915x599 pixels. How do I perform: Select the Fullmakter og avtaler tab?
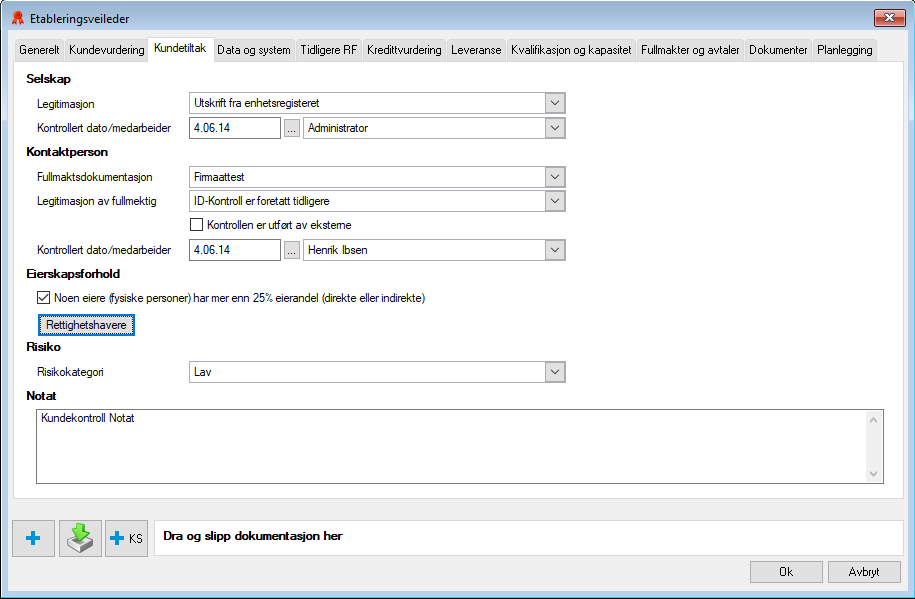pyautogui.click(x=690, y=50)
